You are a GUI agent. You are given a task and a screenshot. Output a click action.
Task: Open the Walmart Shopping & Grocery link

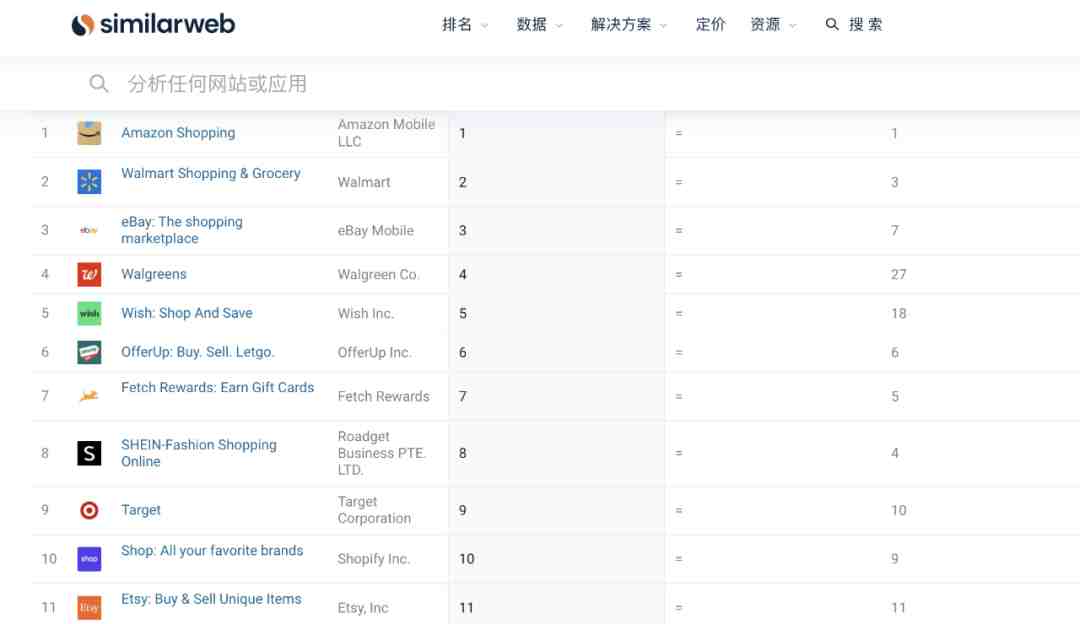(x=211, y=174)
